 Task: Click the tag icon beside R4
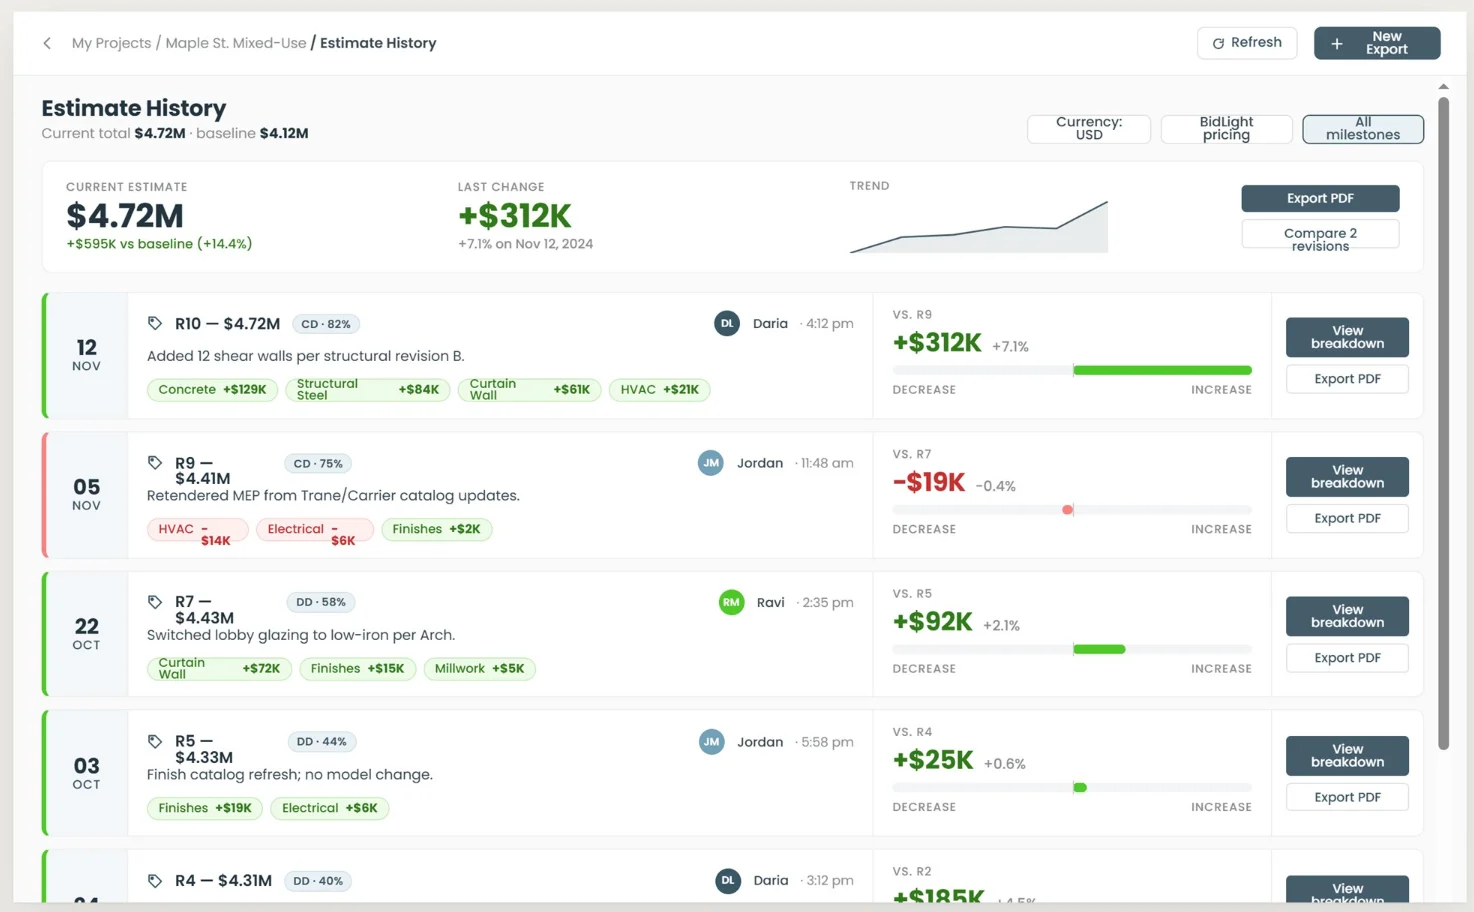pyautogui.click(x=155, y=881)
